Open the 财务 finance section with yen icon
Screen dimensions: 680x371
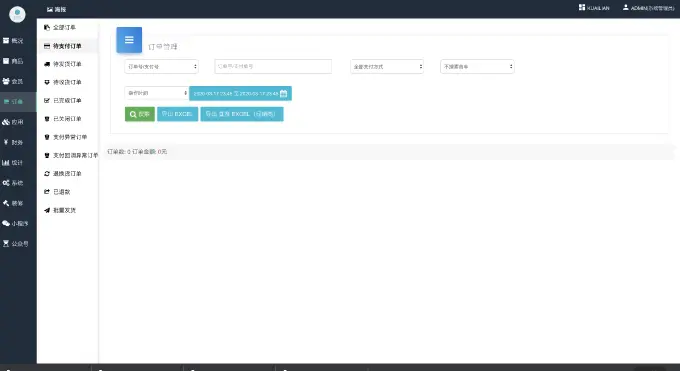pos(13,142)
